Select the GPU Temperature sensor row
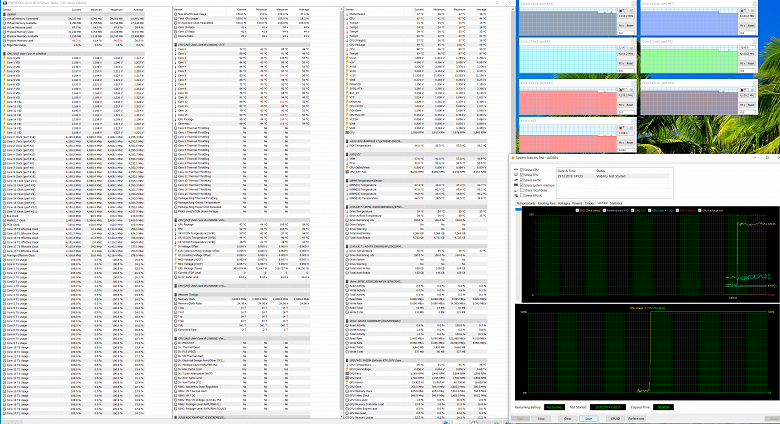The width and height of the screenshot is (780, 424). click(416, 365)
